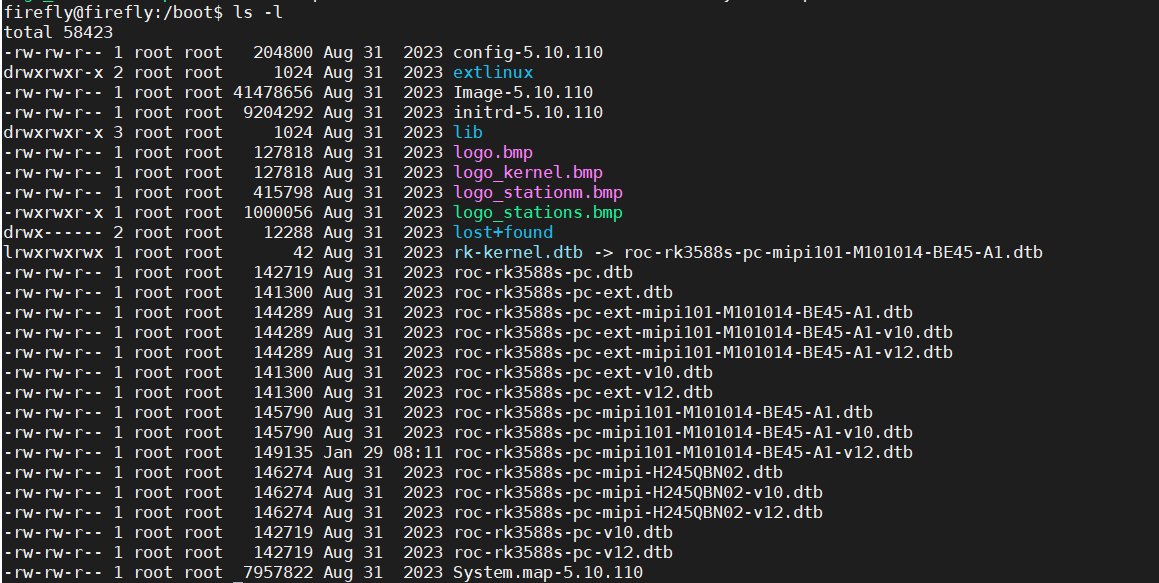The width and height of the screenshot is (1159, 583).
Task: Click the lost+found directory entry
Action: click(502, 233)
